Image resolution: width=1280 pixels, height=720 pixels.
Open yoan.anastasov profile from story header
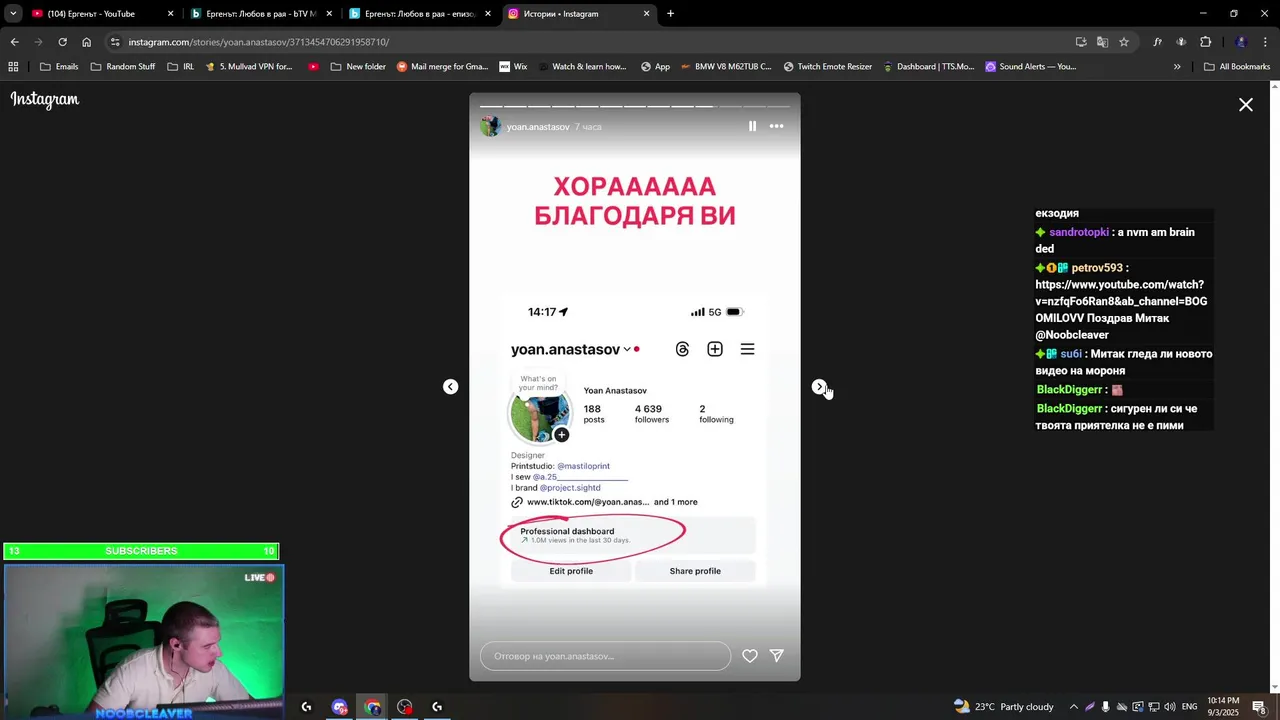pos(538,127)
